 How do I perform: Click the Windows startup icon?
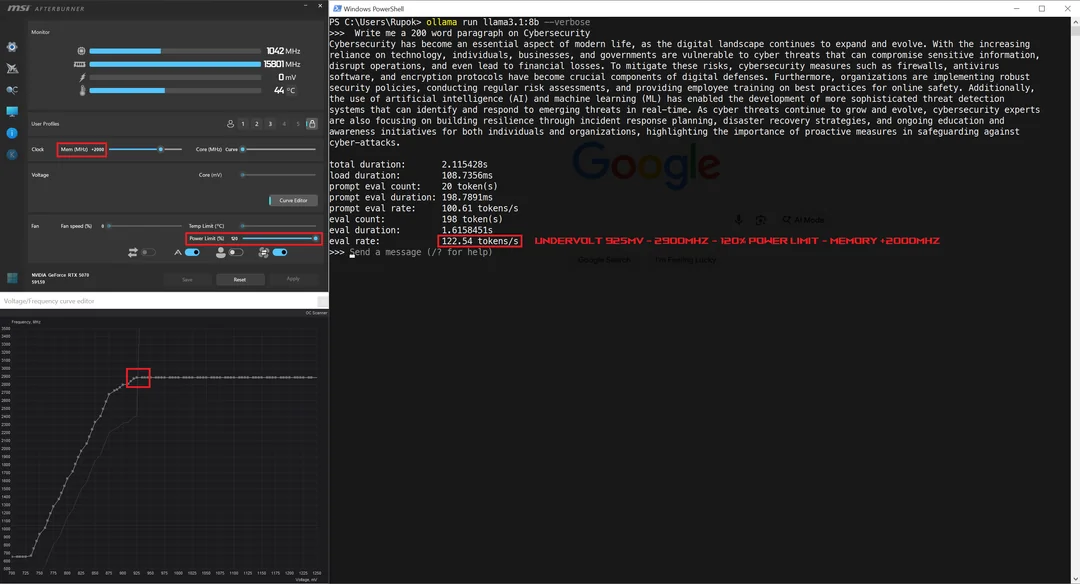12,278
